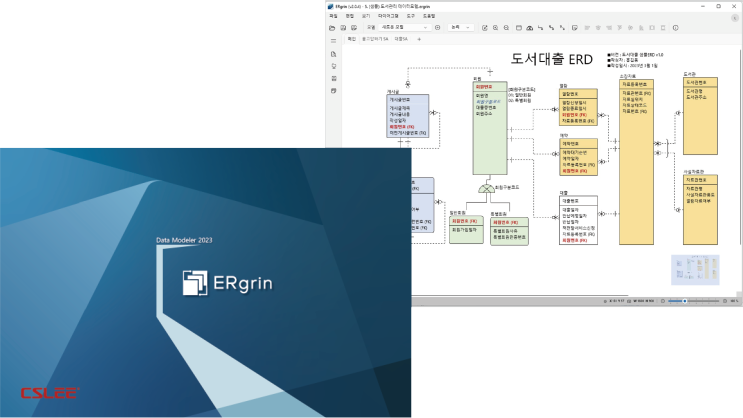Click the 도서대출 ERD diagram title

[x=552, y=59]
